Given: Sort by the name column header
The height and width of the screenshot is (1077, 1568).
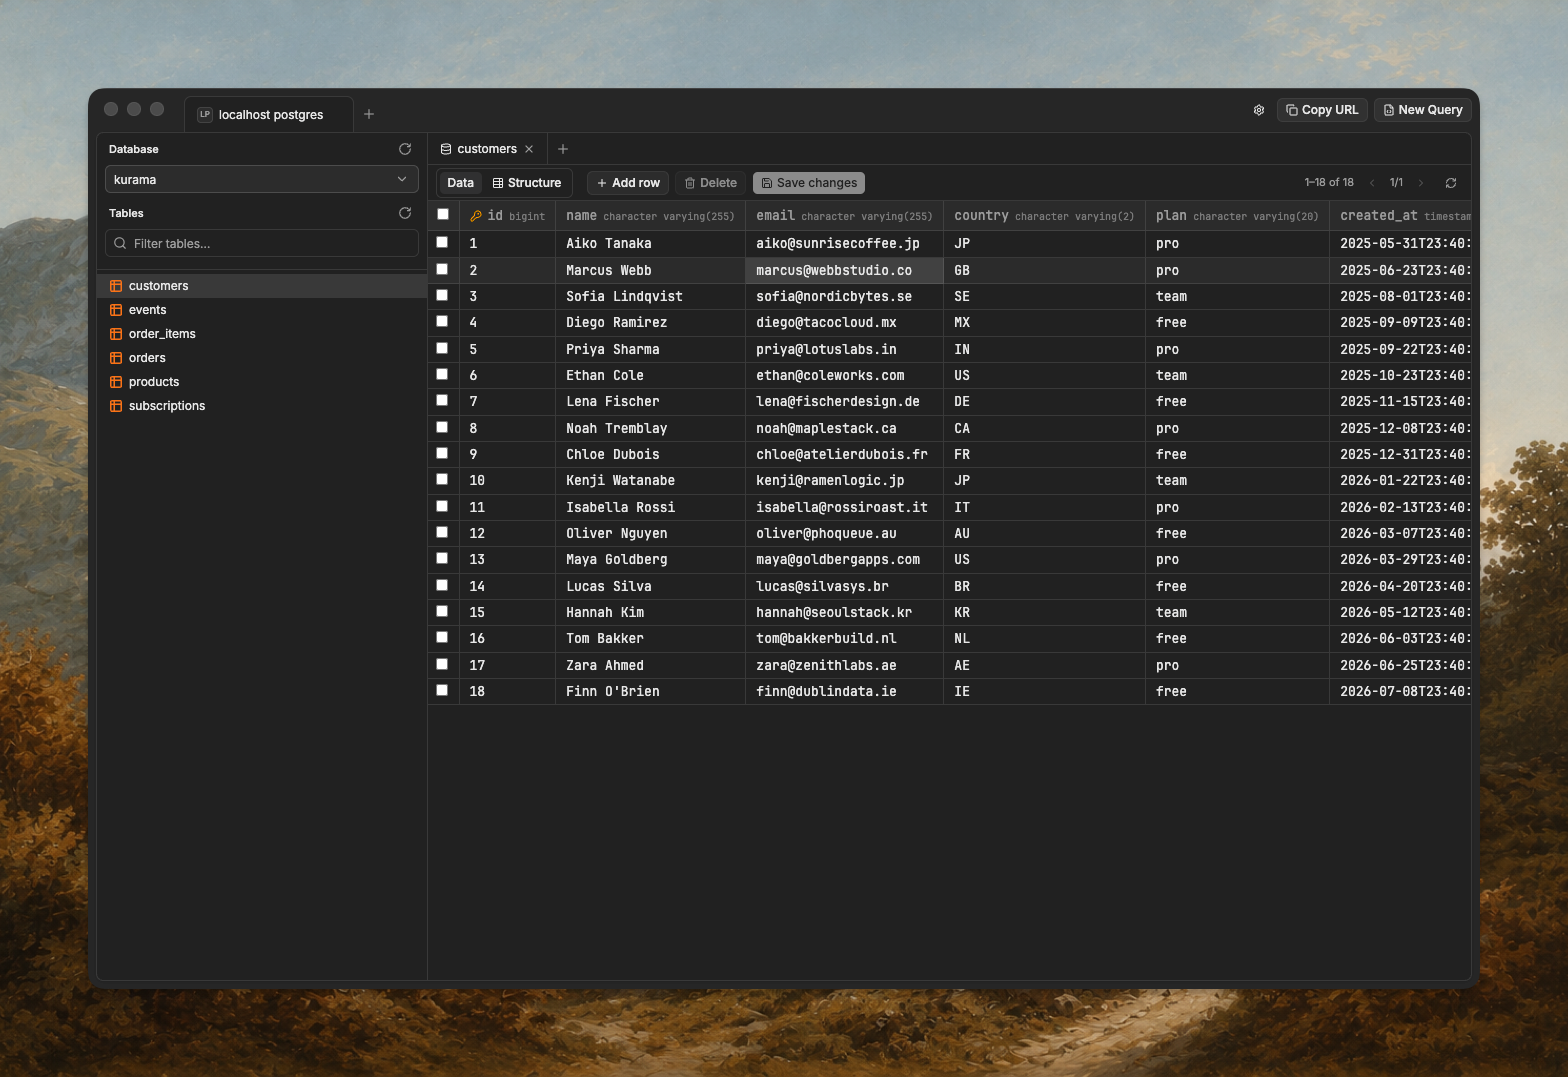Looking at the screenshot, I should point(650,216).
